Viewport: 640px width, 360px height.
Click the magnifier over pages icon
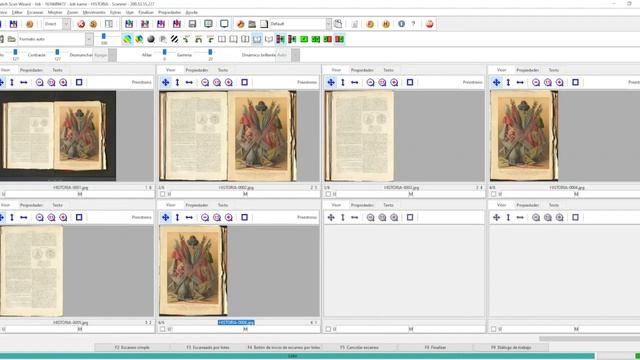tap(338, 24)
